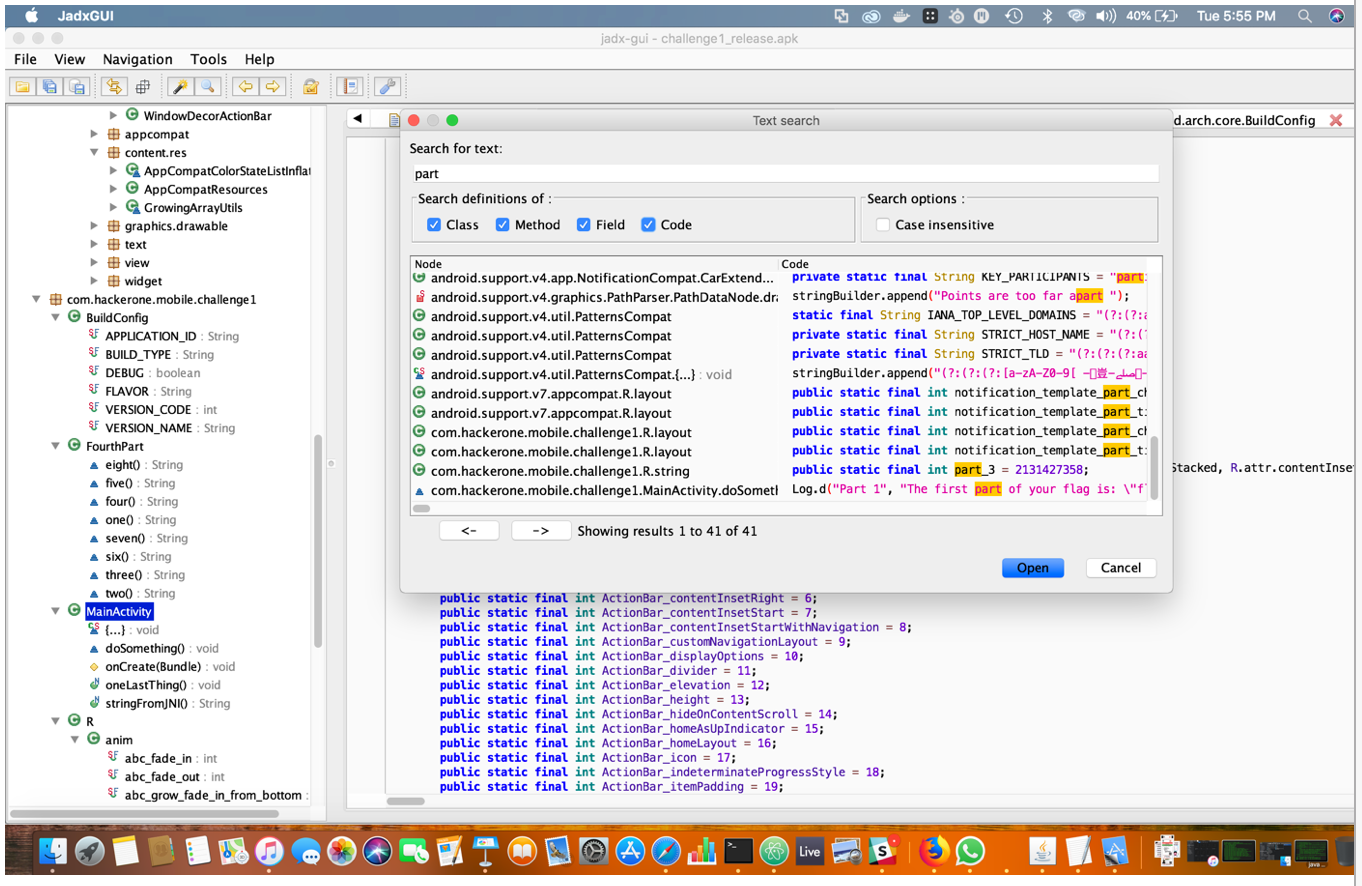The image size is (1362, 886).
Task: Click the Forward yellow arrow icon
Action: (272, 86)
